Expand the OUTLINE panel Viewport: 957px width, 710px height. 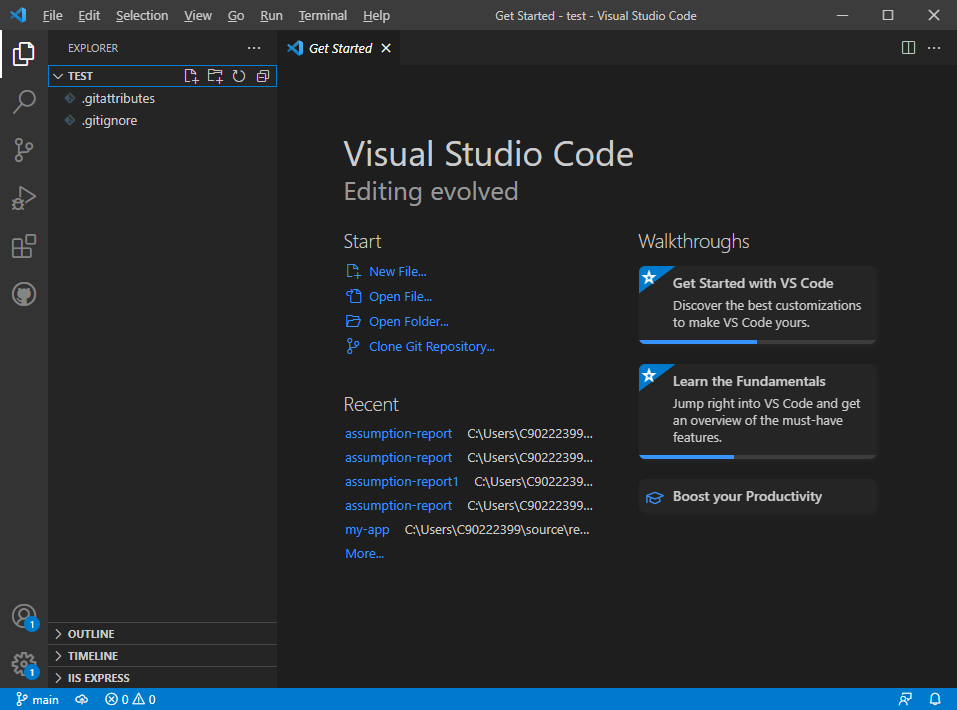tap(90, 634)
